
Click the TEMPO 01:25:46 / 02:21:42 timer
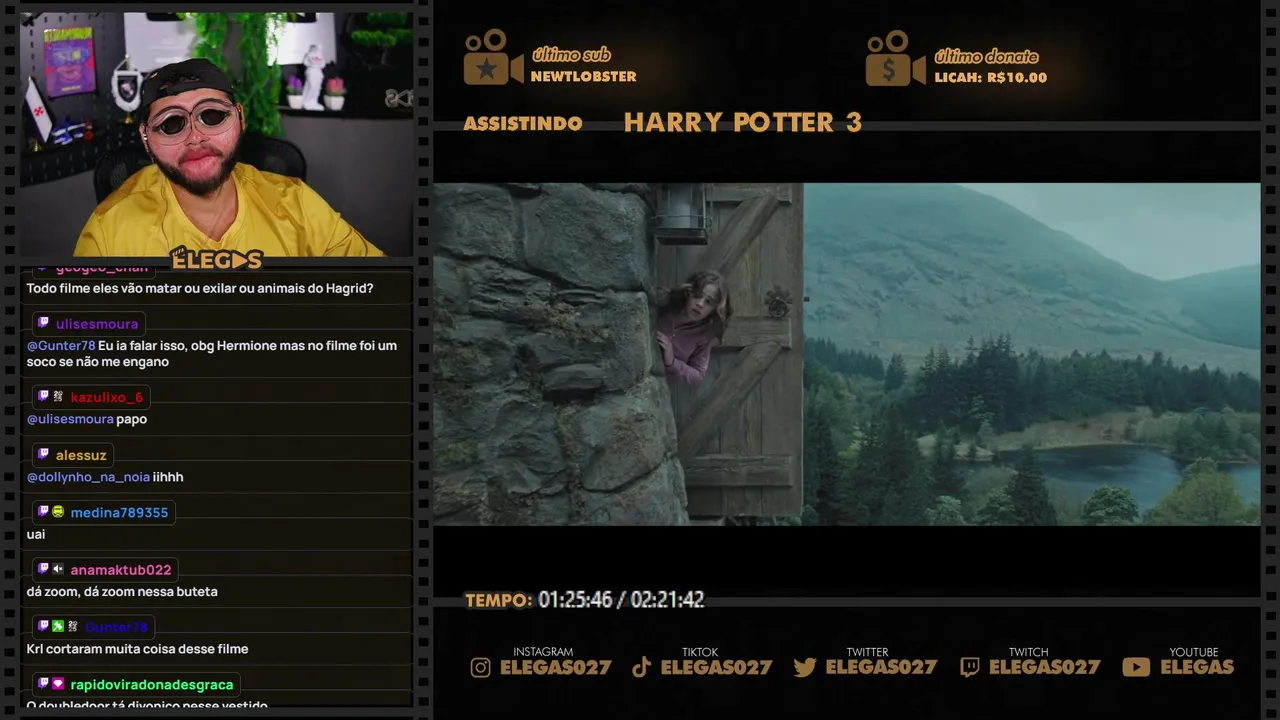(x=585, y=600)
